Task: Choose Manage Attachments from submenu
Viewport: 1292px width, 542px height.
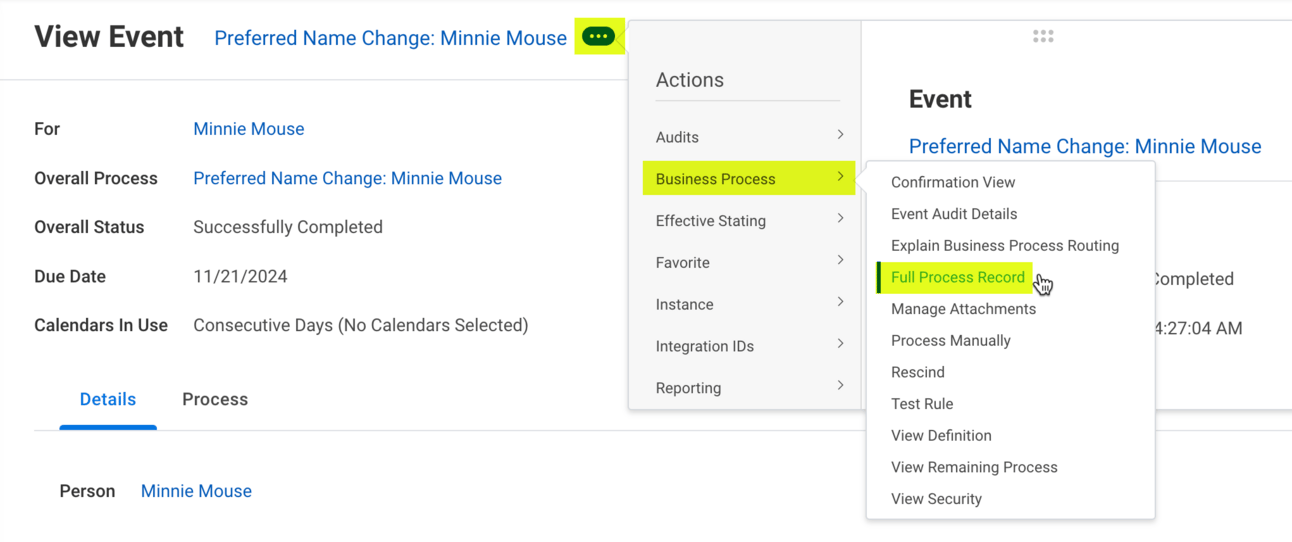Action: 963,309
